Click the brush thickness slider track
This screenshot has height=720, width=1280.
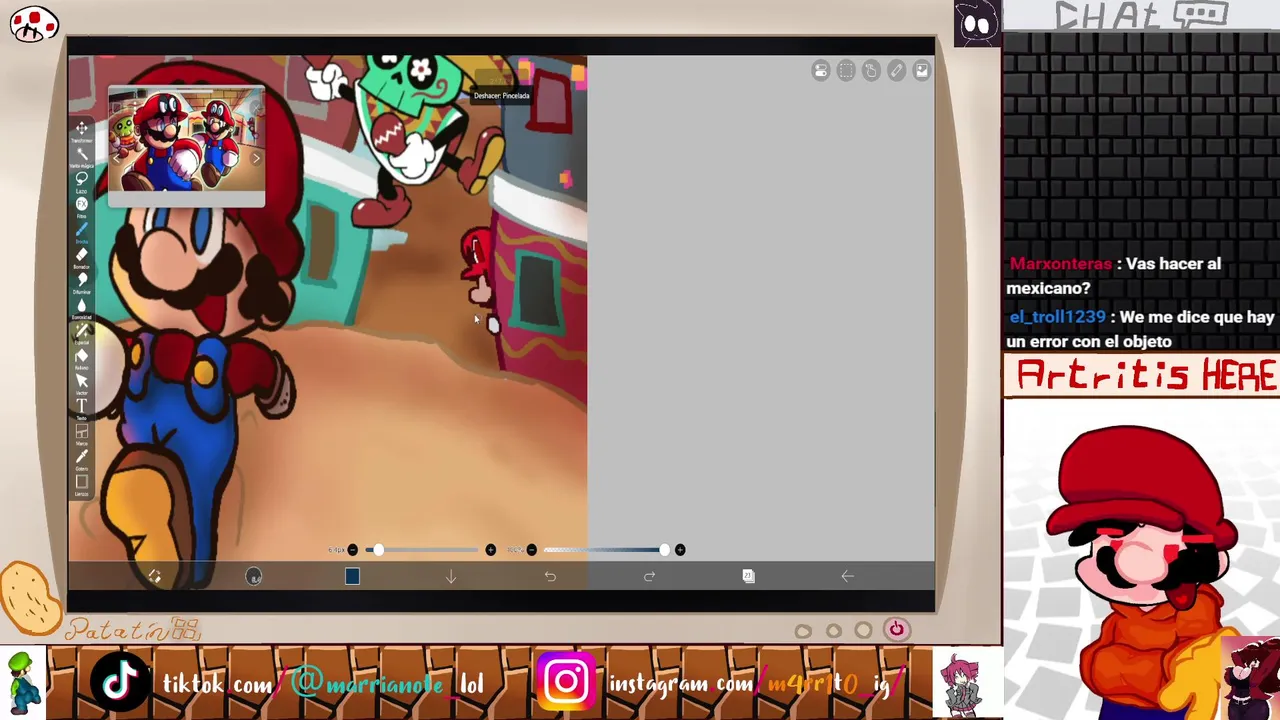tap(421, 550)
